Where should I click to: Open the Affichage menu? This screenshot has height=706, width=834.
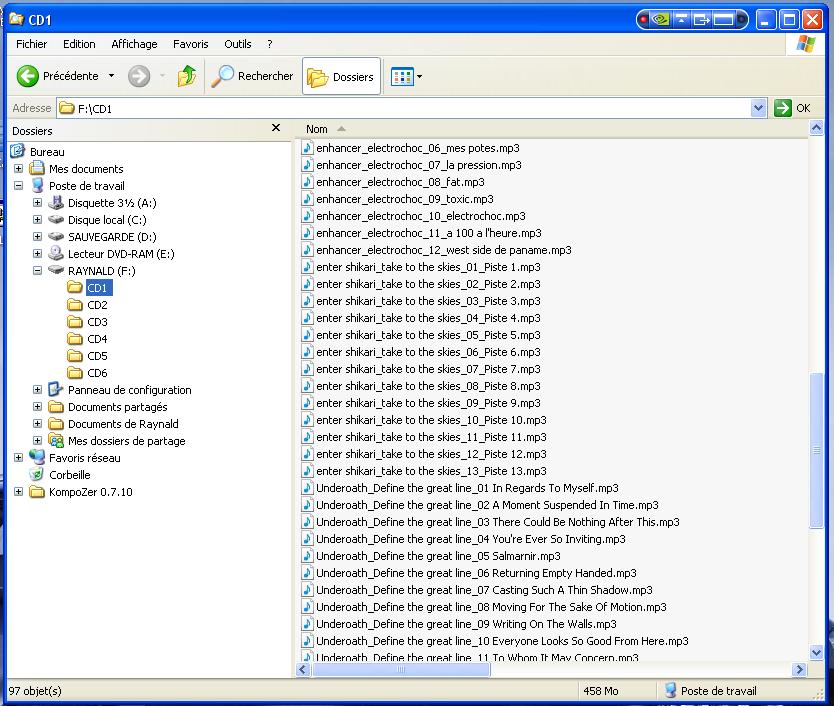pos(134,44)
